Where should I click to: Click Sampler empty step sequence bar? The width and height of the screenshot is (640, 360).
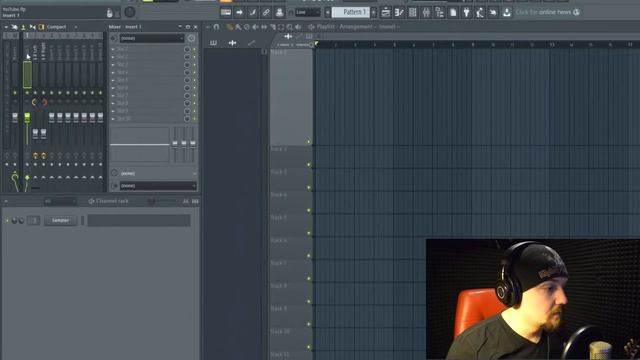pyautogui.click(x=139, y=220)
